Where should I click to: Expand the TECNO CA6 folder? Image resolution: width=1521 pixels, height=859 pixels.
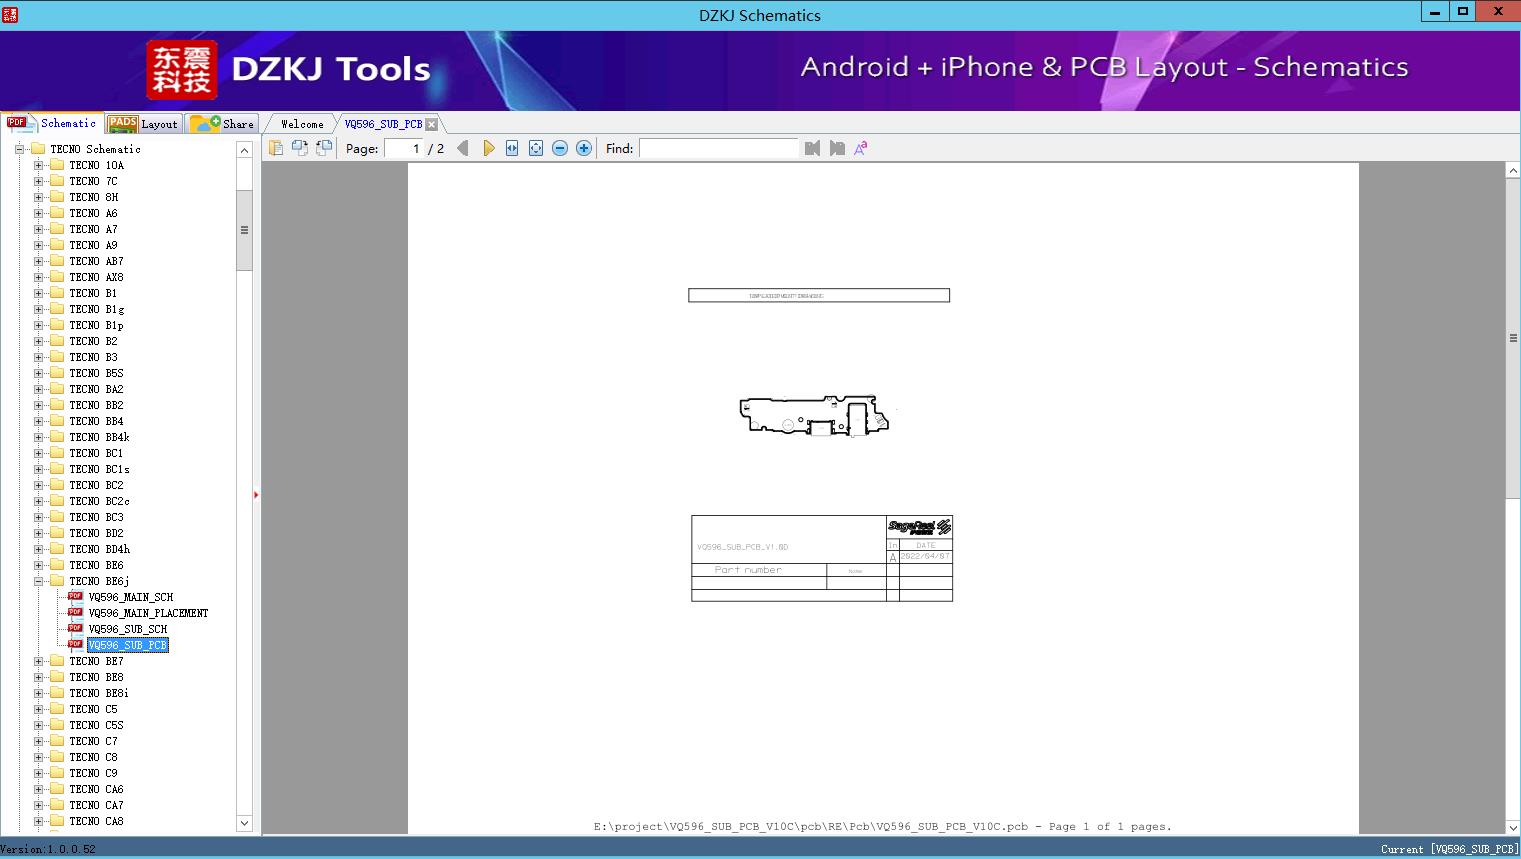tap(38, 789)
